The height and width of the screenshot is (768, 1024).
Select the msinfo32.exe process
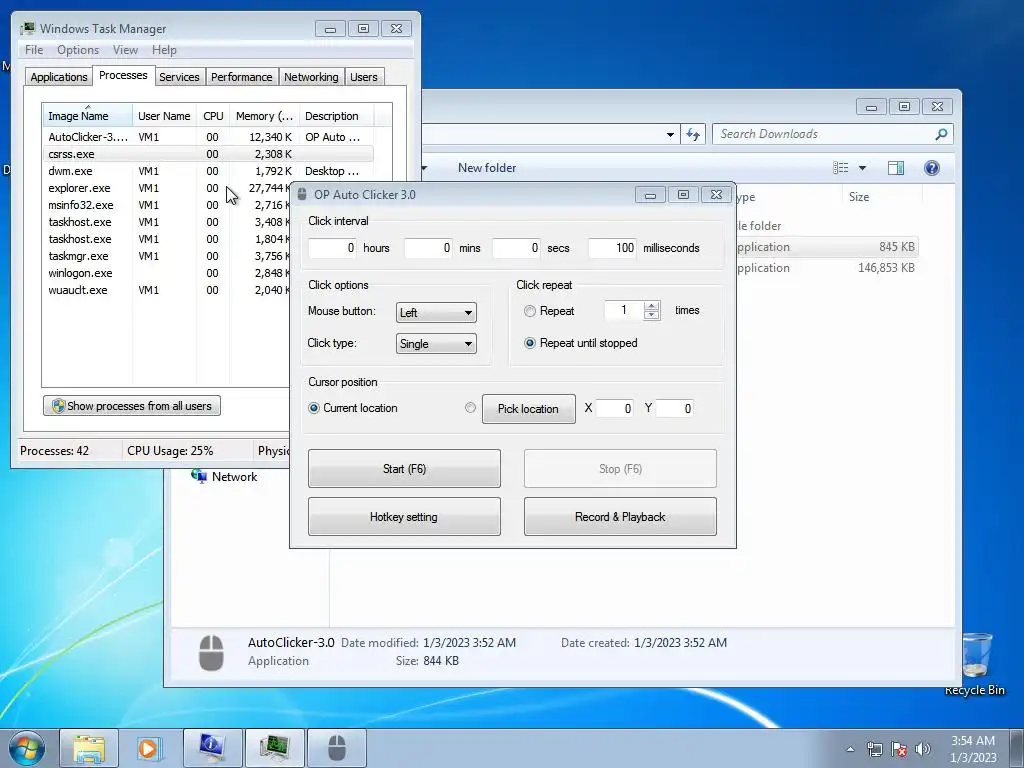tap(167, 205)
